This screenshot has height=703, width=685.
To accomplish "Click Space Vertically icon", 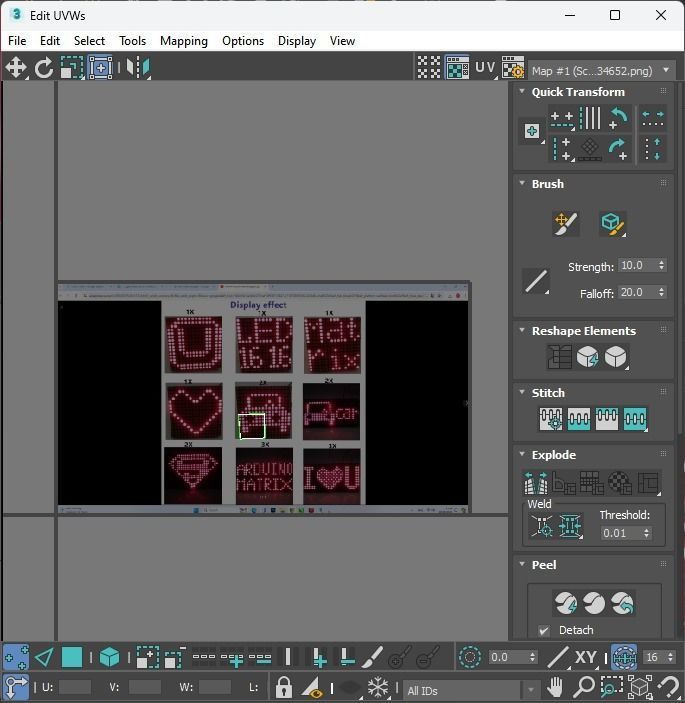I will pos(653,149).
